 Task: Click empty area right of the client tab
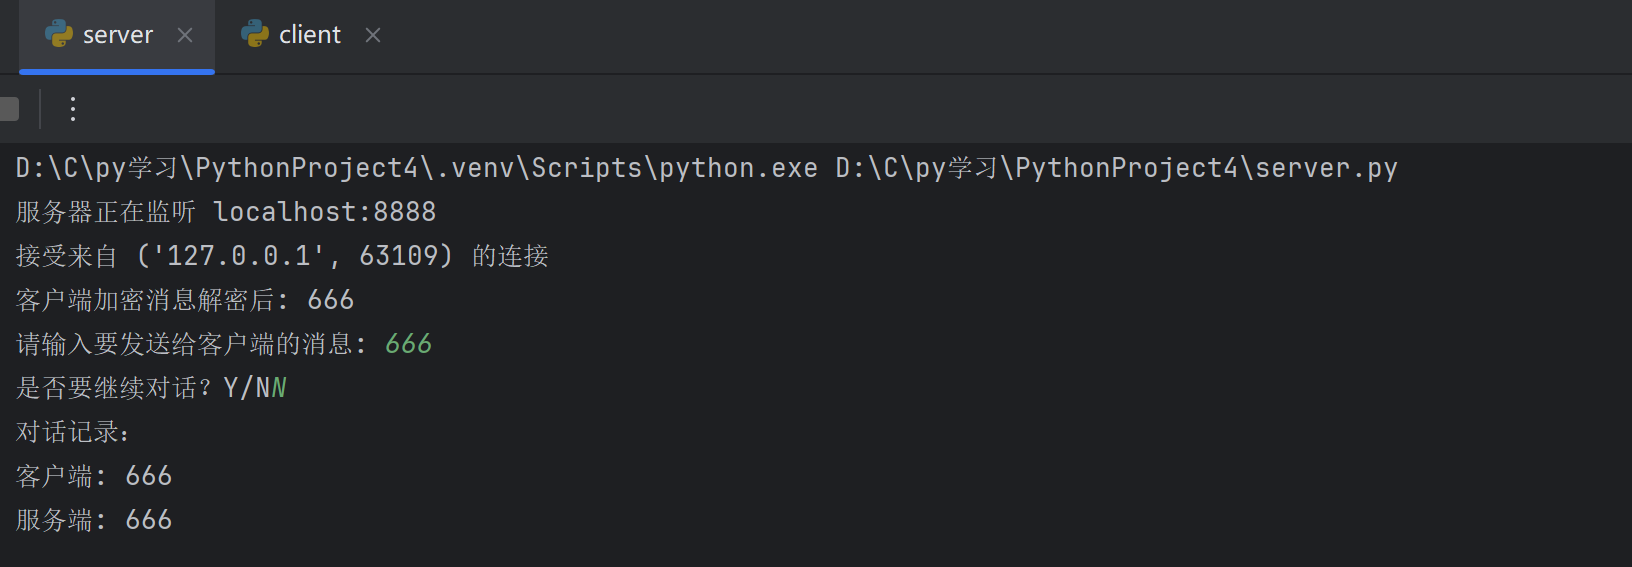tap(900, 36)
